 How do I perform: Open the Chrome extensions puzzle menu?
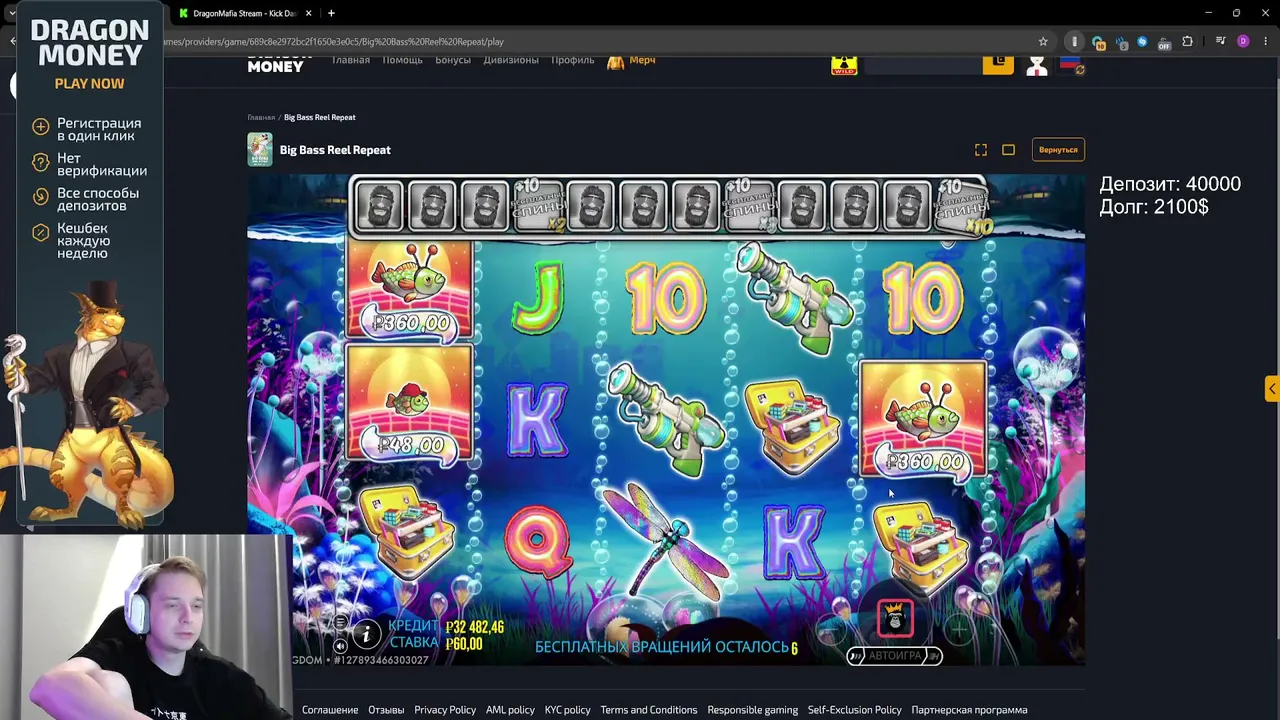pyautogui.click(x=1187, y=42)
